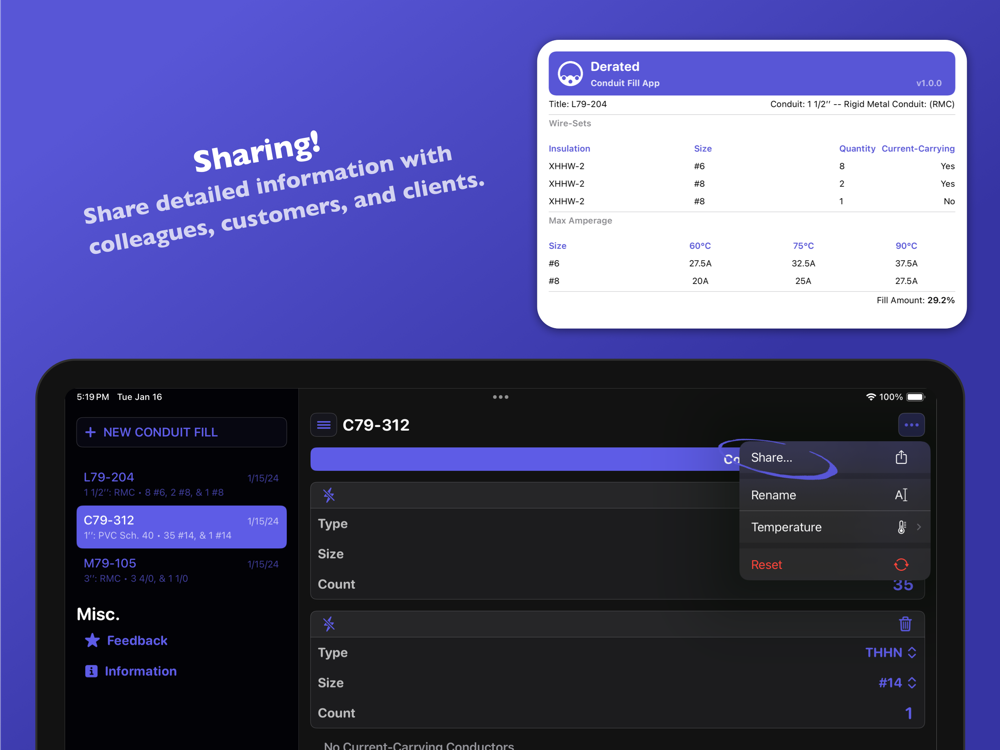Viewport: 1000px width, 750px height.
Task: Edit the Count value 35
Action: 903,584
